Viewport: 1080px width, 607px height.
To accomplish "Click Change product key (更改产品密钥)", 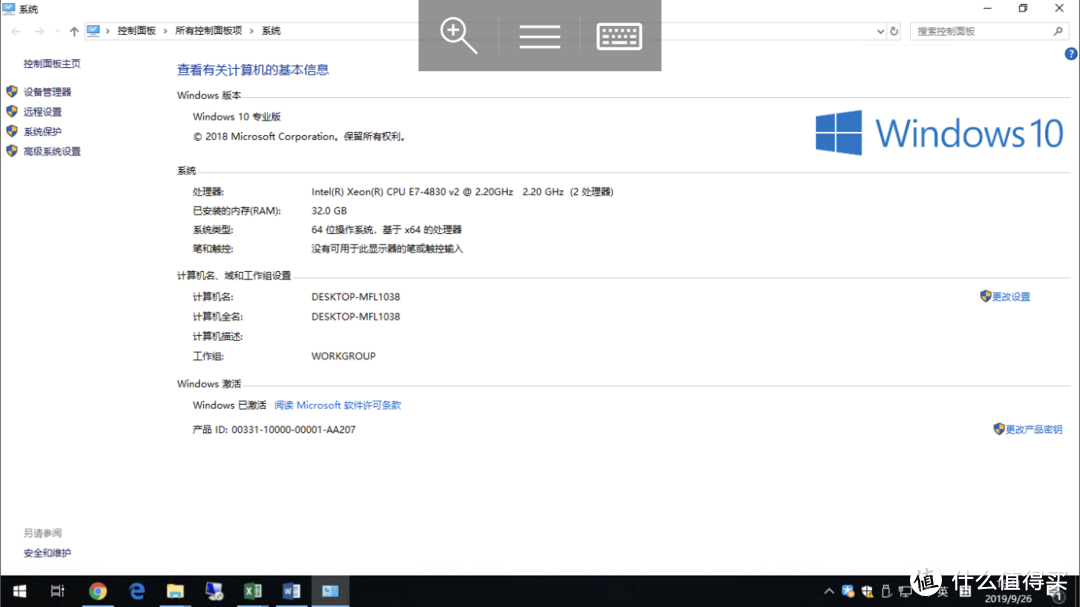I will point(1033,429).
